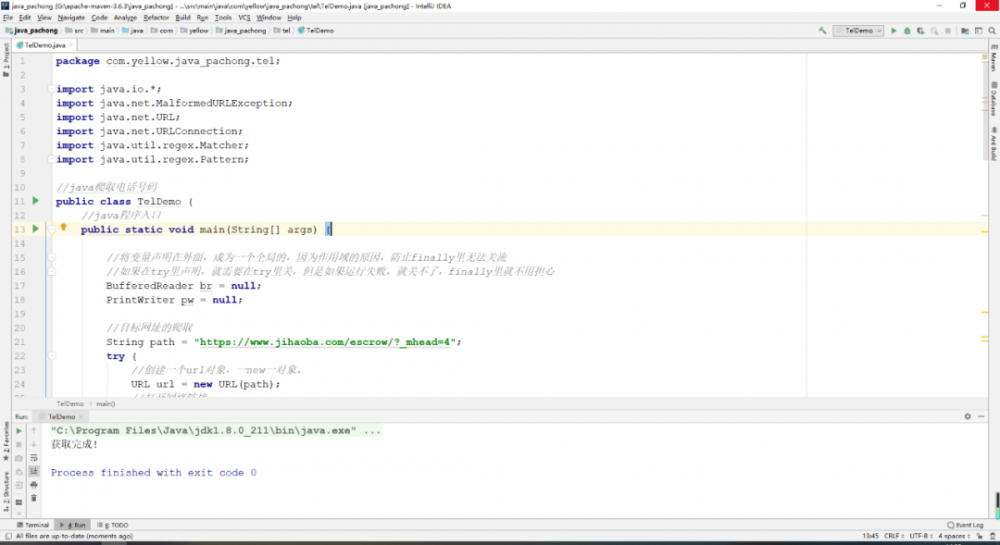Open the TelDemo run configuration dropdown
The width and height of the screenshot is (1000, 545).
click(858, 31)
